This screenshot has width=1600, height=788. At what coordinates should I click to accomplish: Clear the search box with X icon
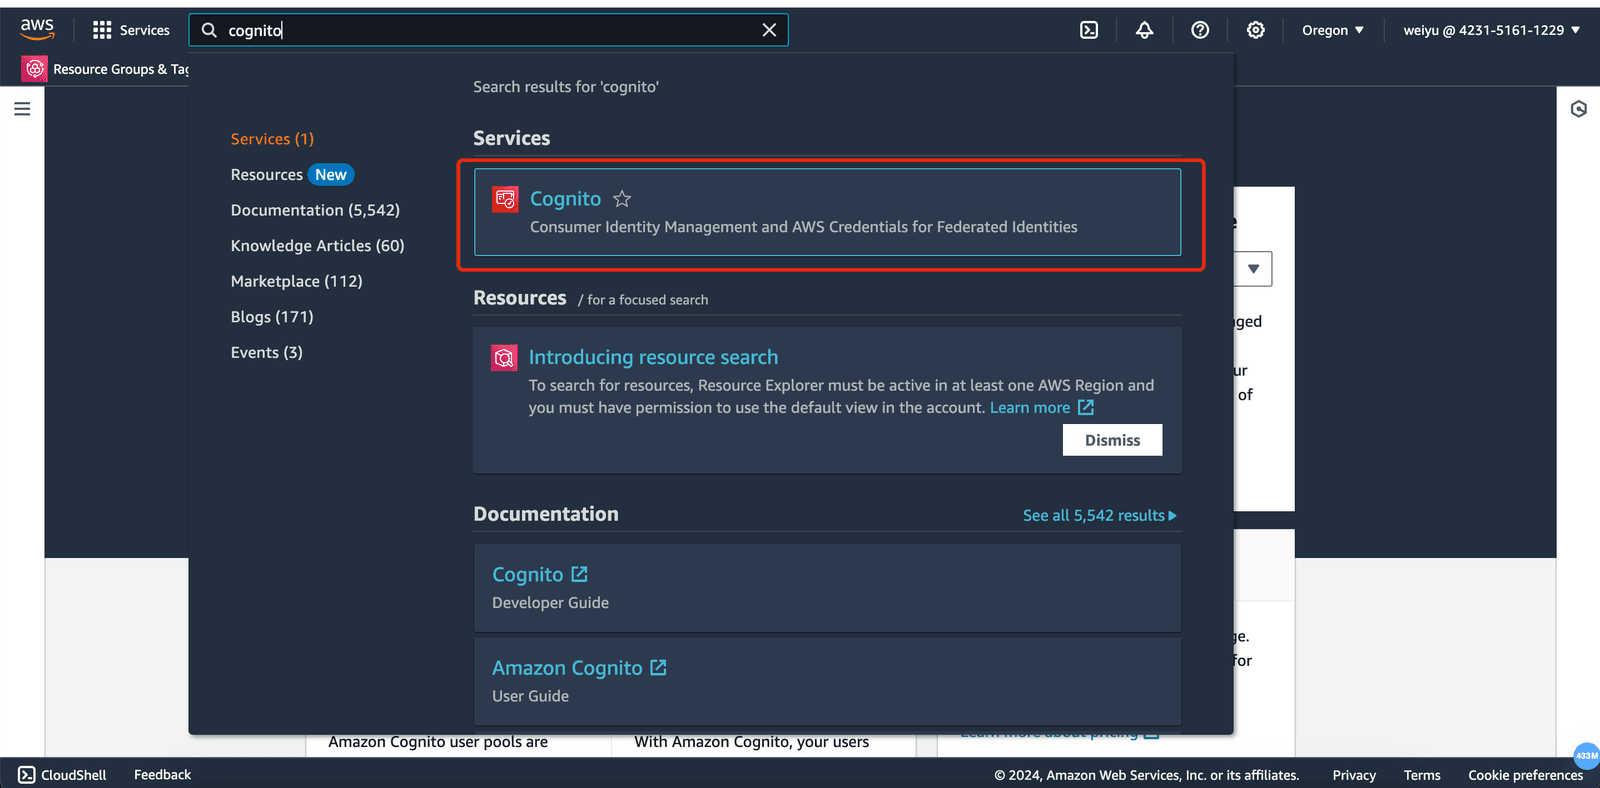769,30
